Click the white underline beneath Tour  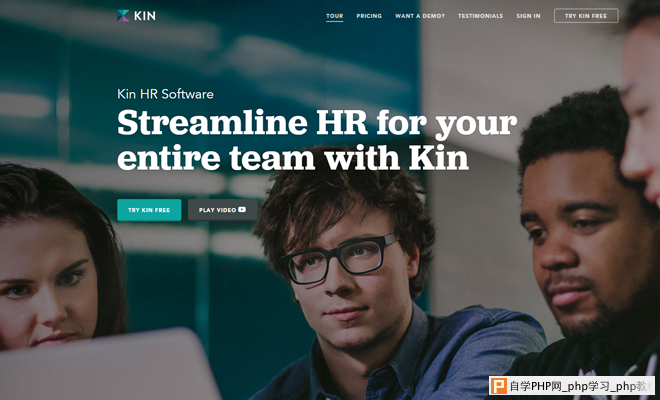click(335, 21)
